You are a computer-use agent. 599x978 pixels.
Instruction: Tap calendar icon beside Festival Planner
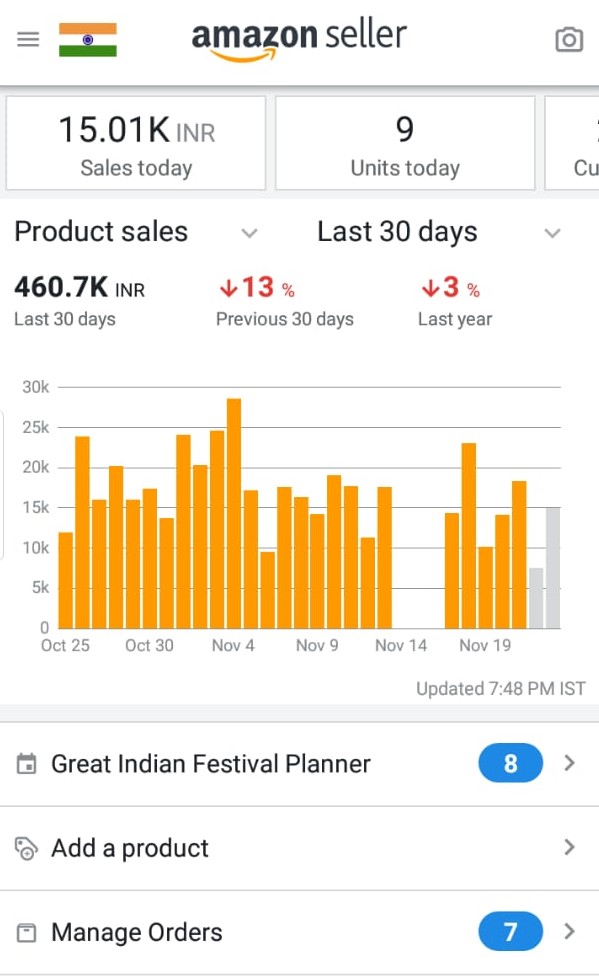26,763
